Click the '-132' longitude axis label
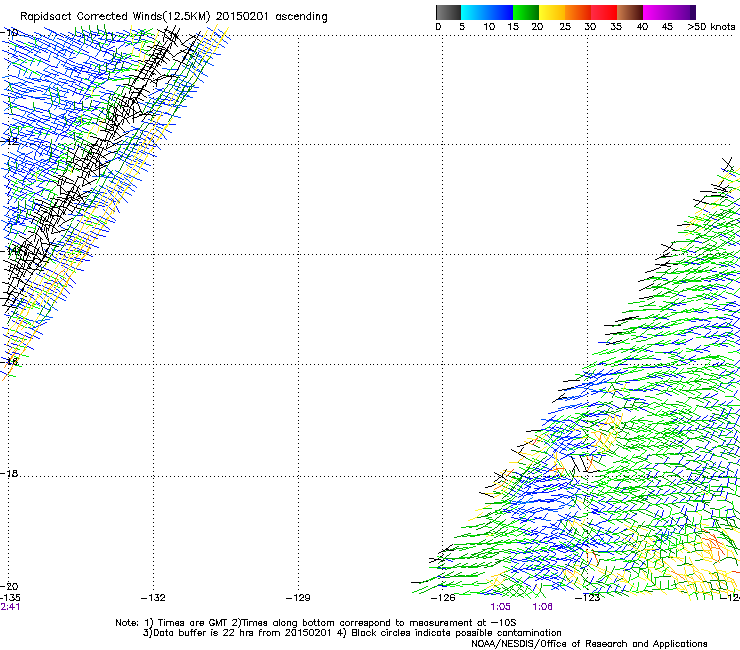Image resolution: width=740 pixels, height=650 pixels. [153, 598]
